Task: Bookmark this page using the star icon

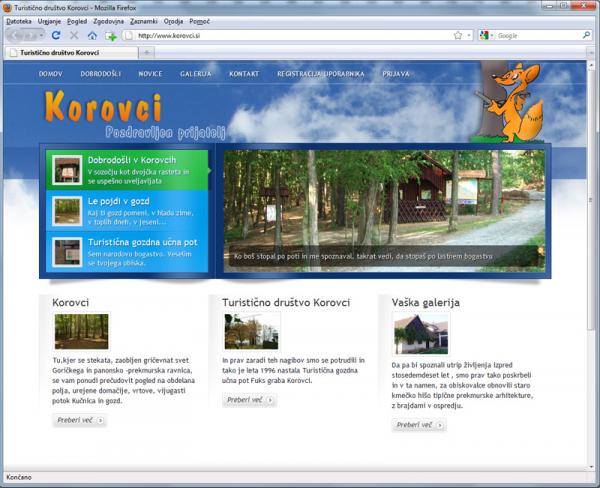Action: coord(457,35)
